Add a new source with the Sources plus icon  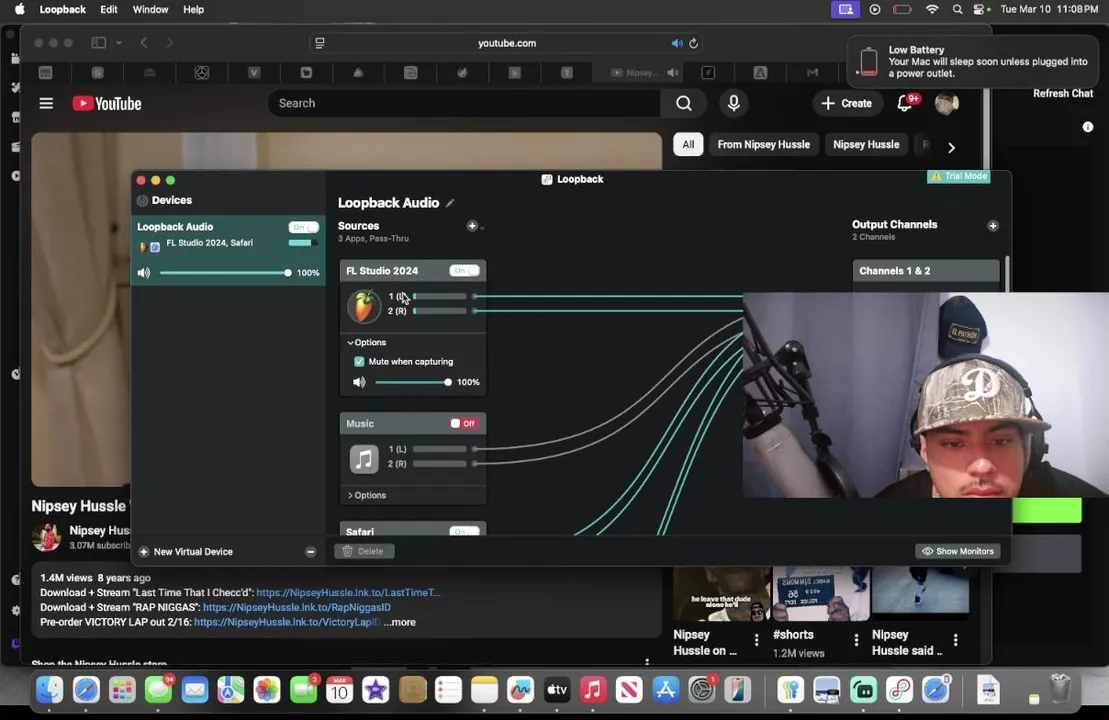[x=472, y=226]
